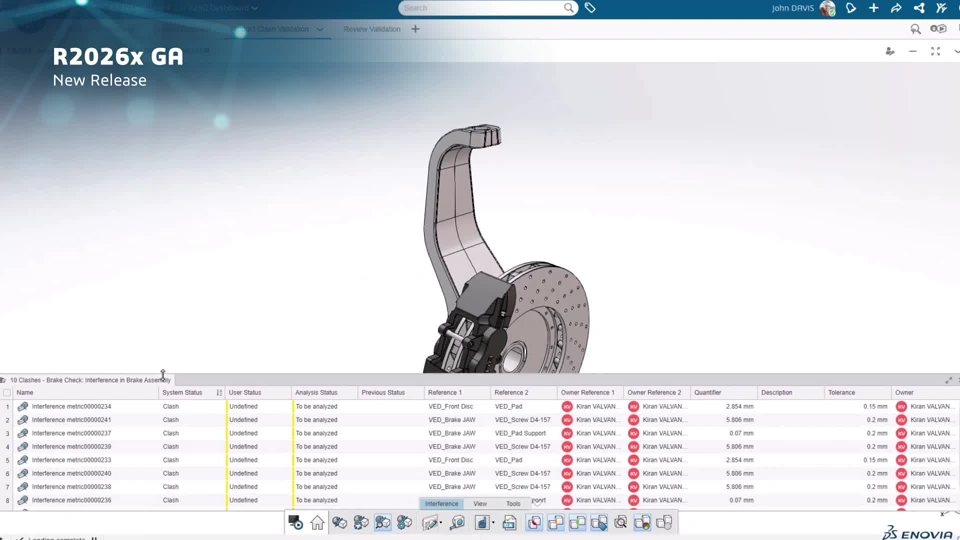Open the display monitor play icon
The height and width of the screenshot is (540, 960).
pos(295,522)
